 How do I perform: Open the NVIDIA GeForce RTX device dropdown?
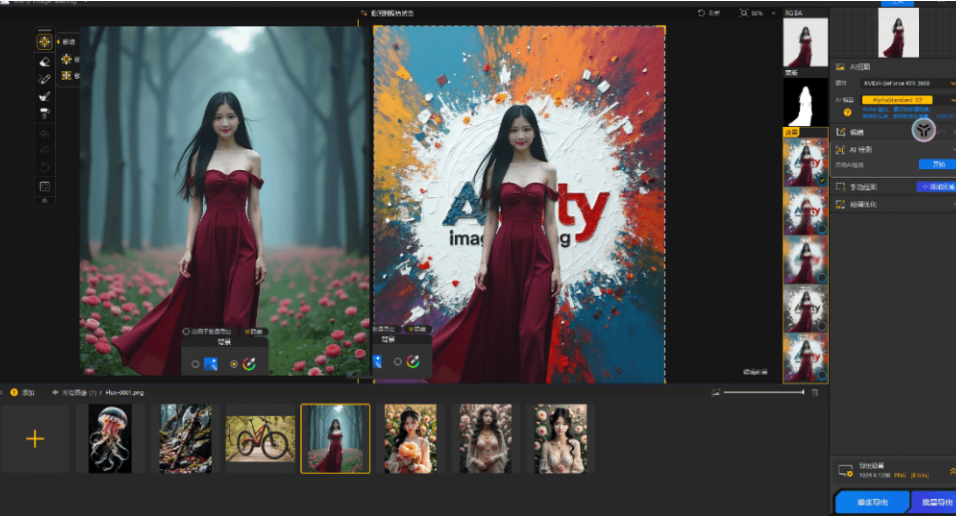point(897,84)
